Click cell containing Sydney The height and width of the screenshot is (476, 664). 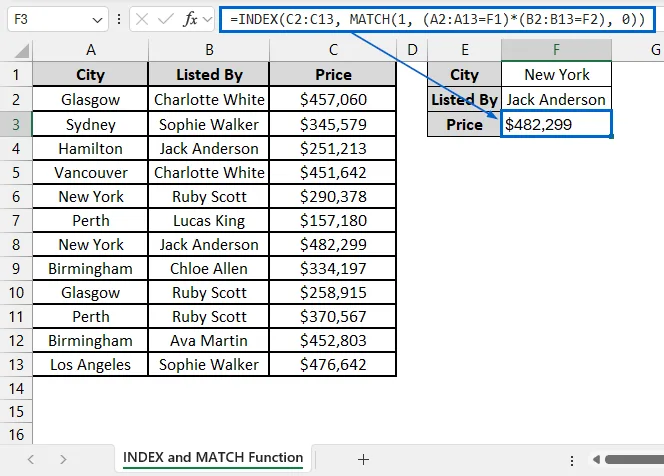click(x=91, y=124)
